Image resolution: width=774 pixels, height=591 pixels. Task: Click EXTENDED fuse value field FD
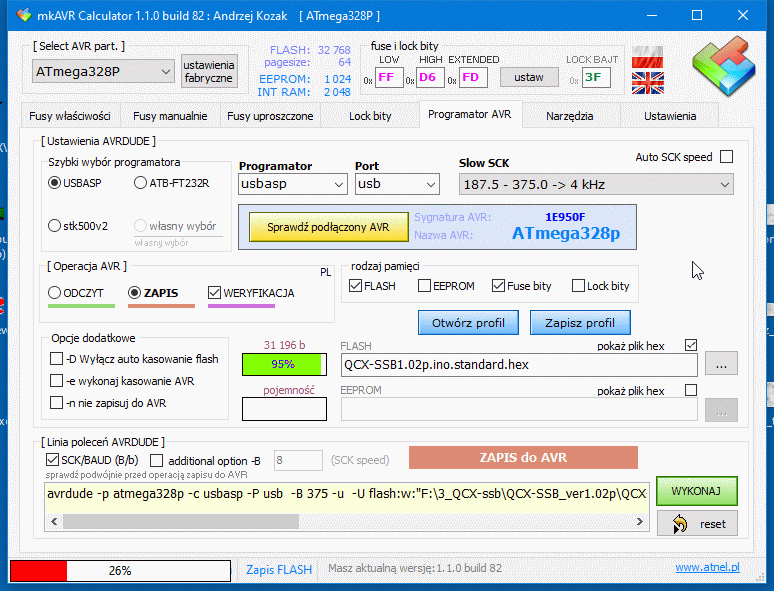click(x=473, y=78)
